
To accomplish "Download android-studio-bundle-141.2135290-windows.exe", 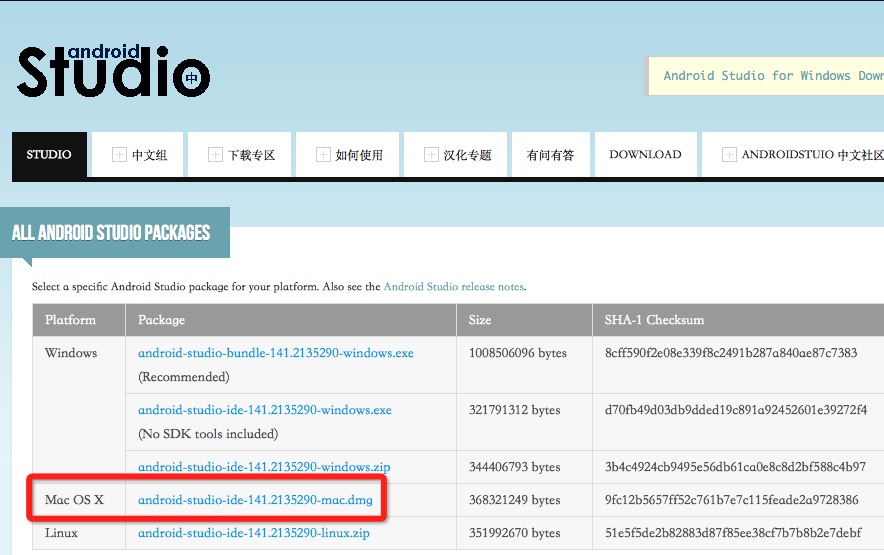I will [276, 353].
